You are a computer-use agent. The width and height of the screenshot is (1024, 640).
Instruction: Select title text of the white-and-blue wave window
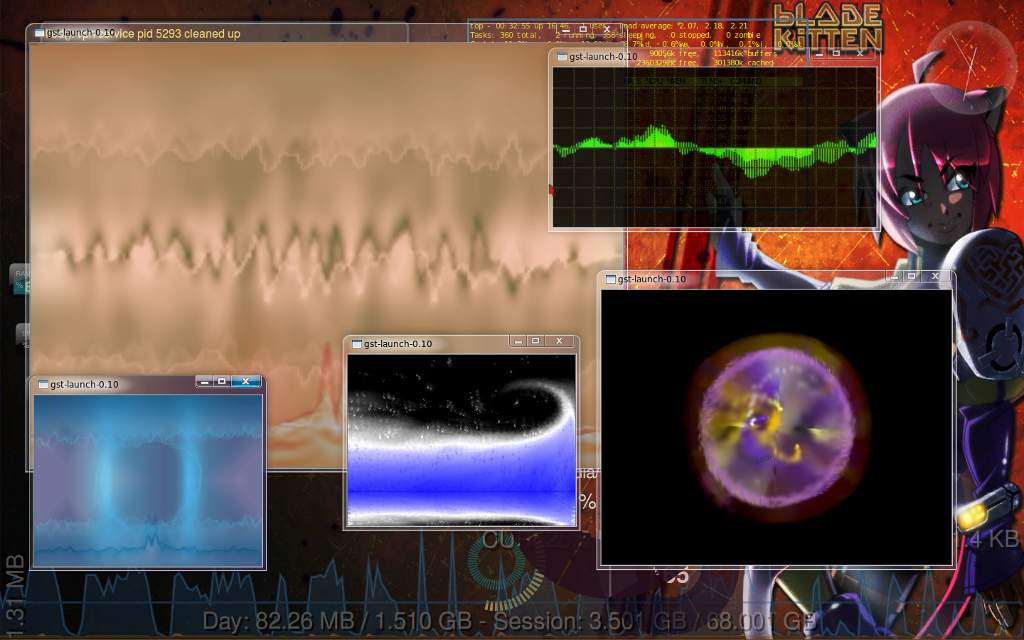[x=398, y=344]
